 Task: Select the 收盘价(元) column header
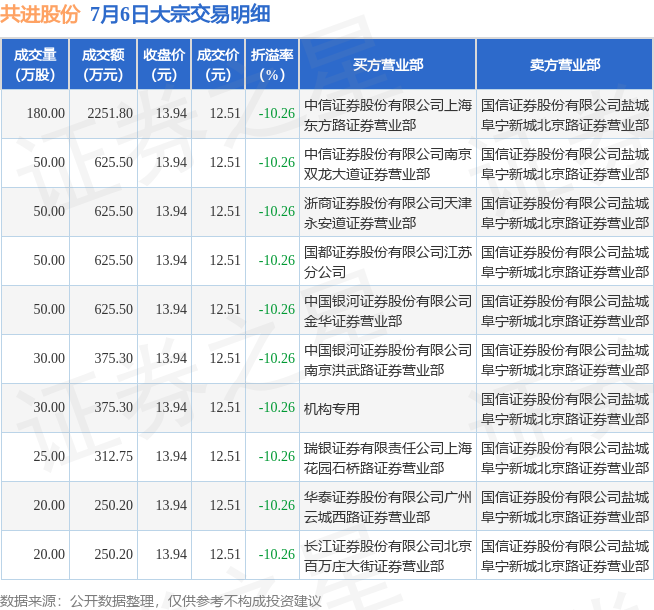click(164, 65)
